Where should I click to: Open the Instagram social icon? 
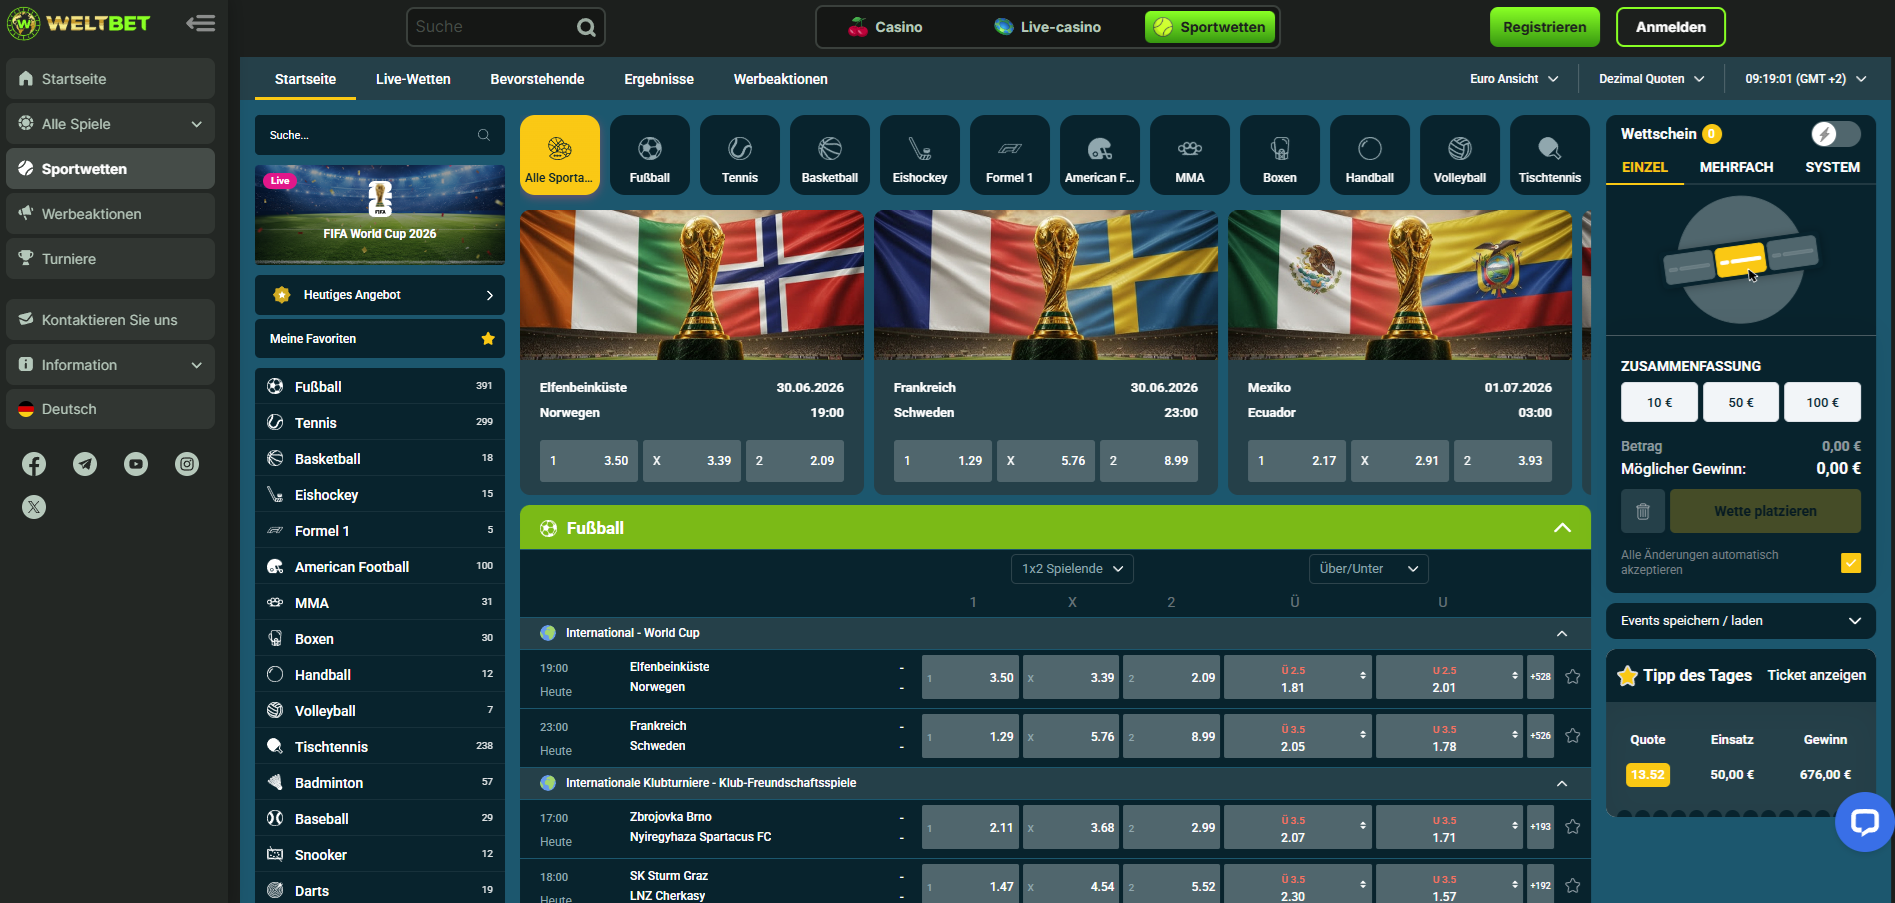coord(187,464)
